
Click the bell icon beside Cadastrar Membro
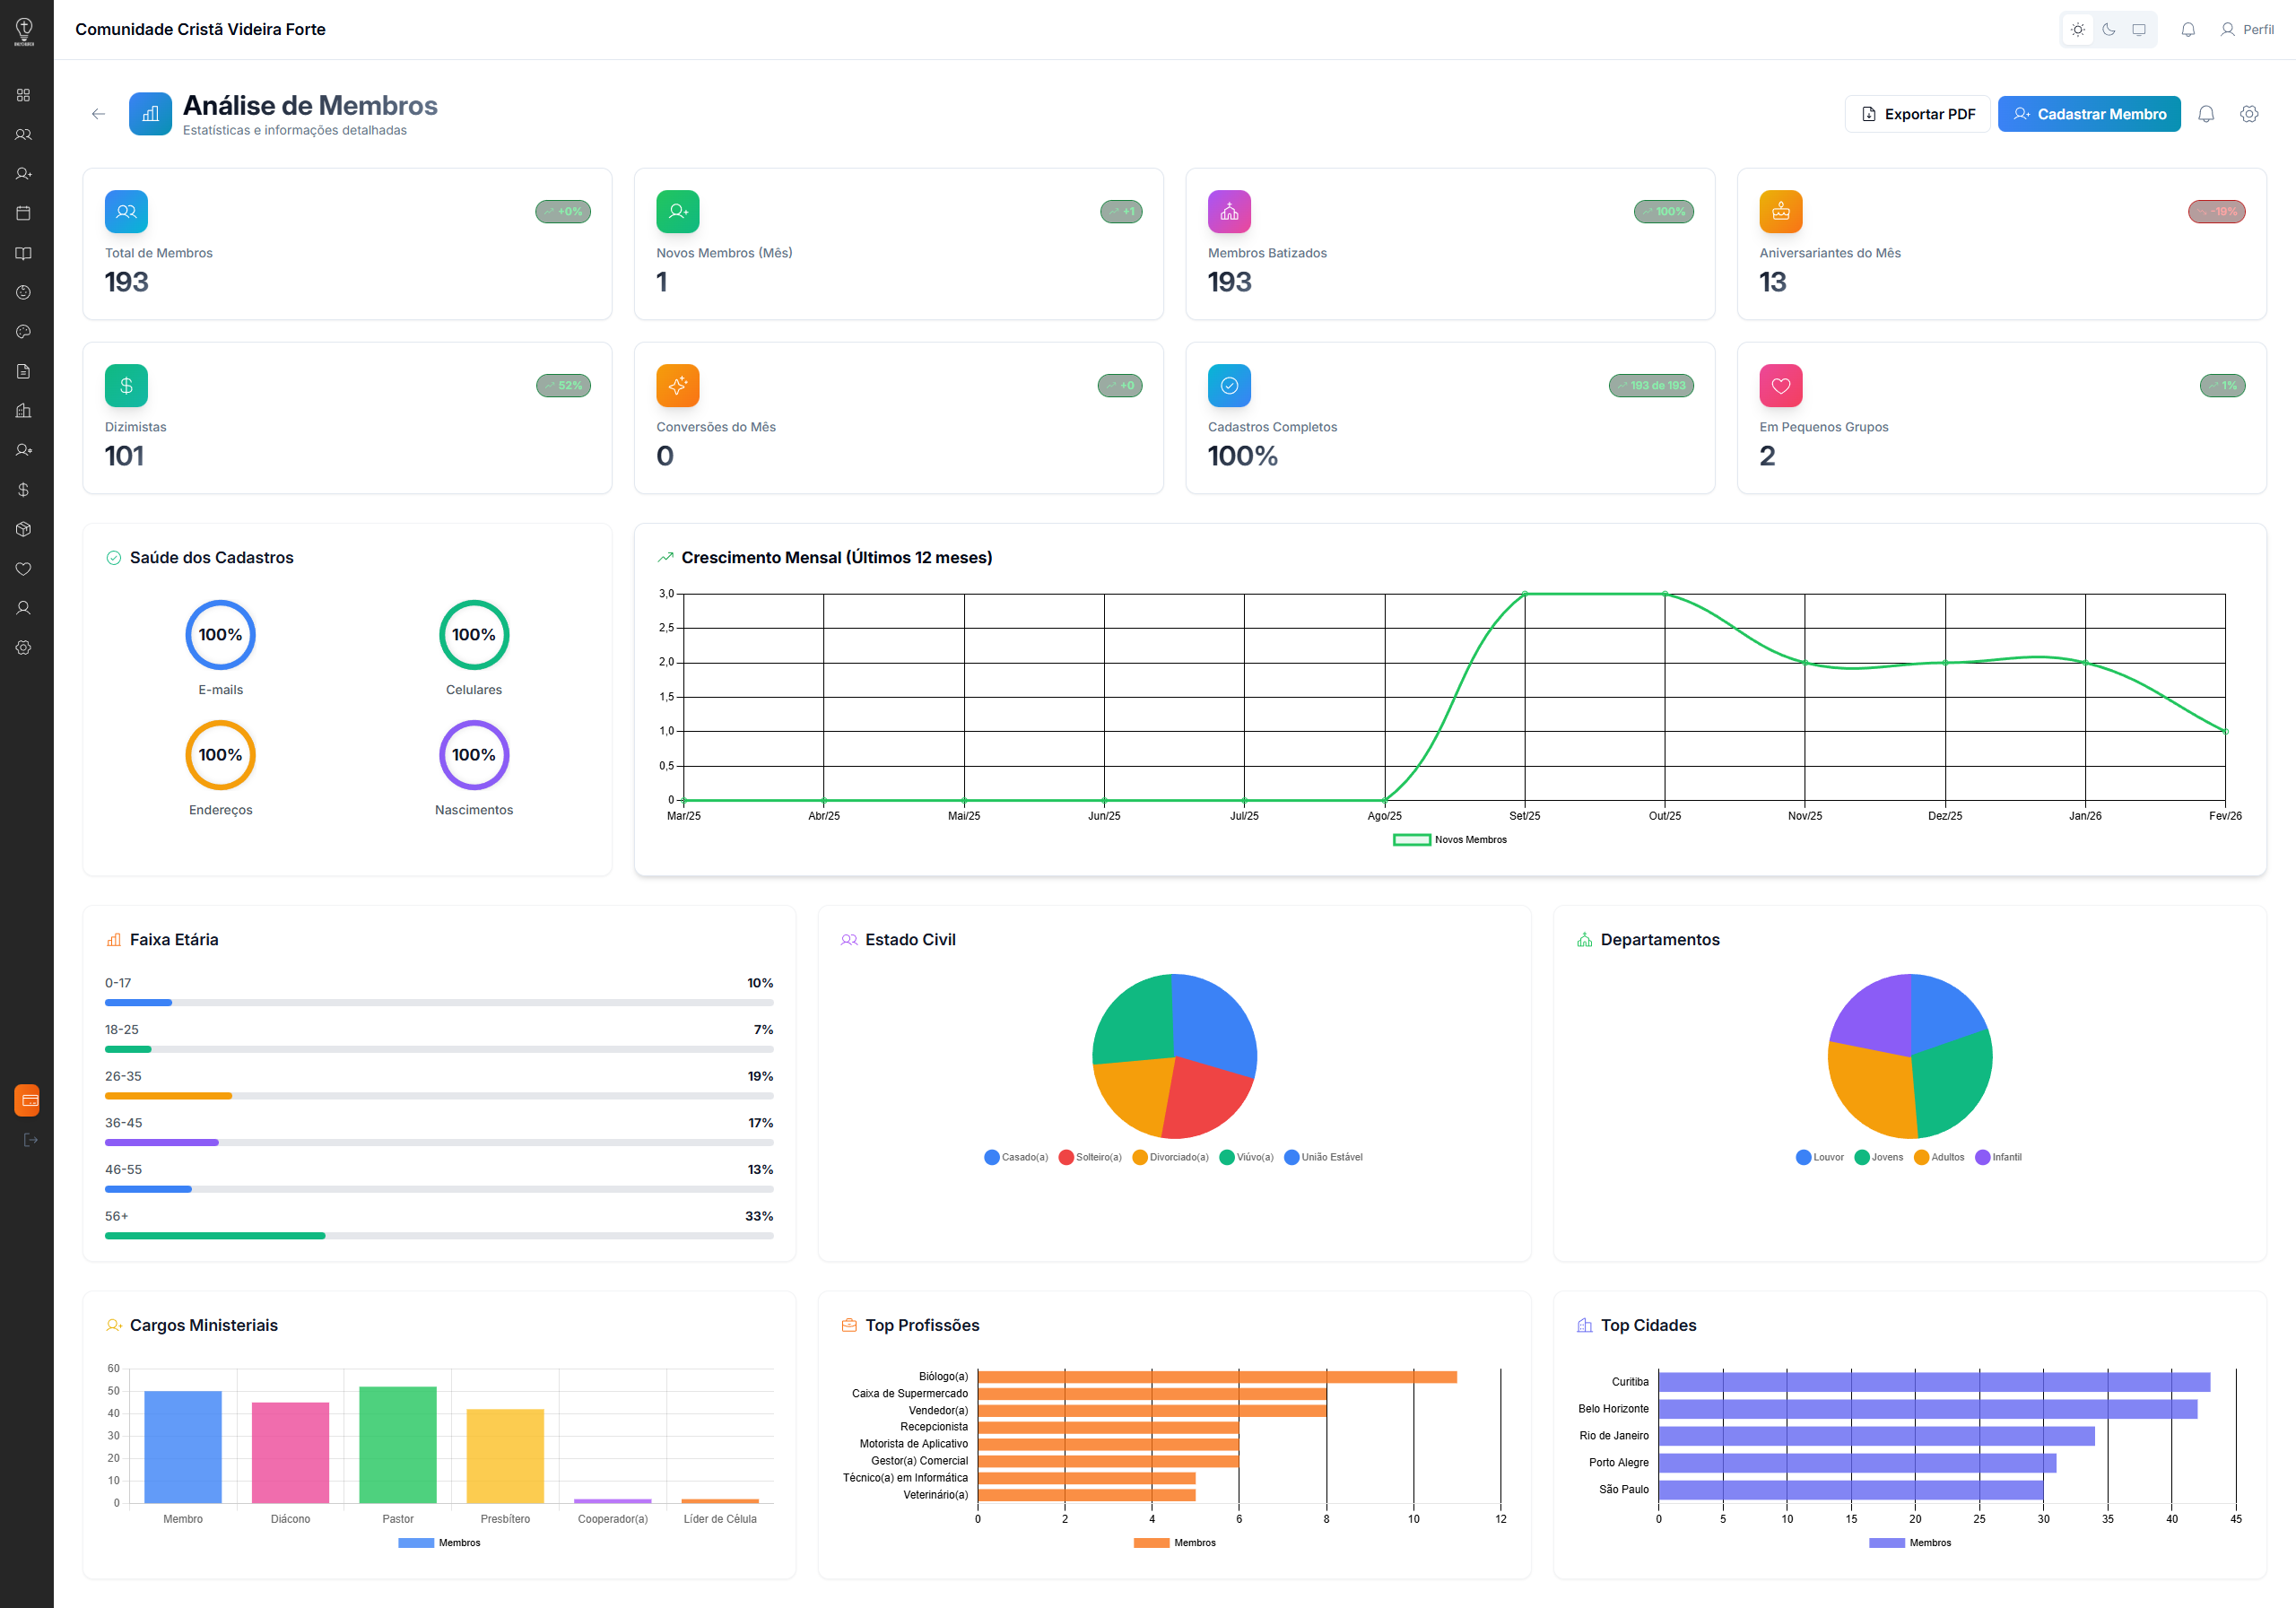(2206, 114)
